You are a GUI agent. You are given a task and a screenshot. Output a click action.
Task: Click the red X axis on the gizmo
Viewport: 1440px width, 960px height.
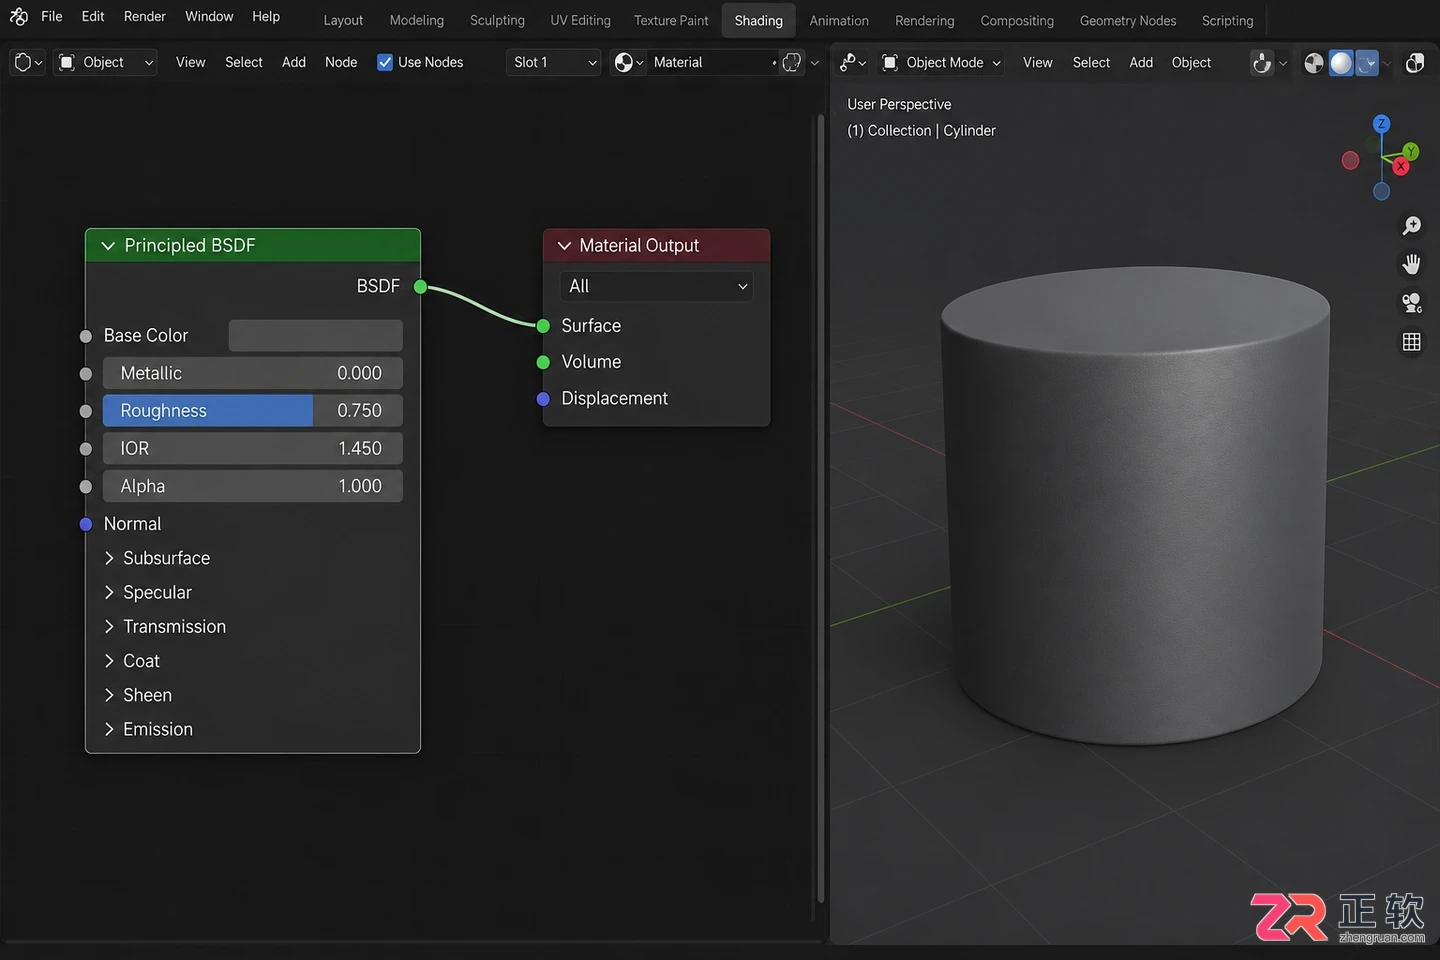(x=1401, y=167)
